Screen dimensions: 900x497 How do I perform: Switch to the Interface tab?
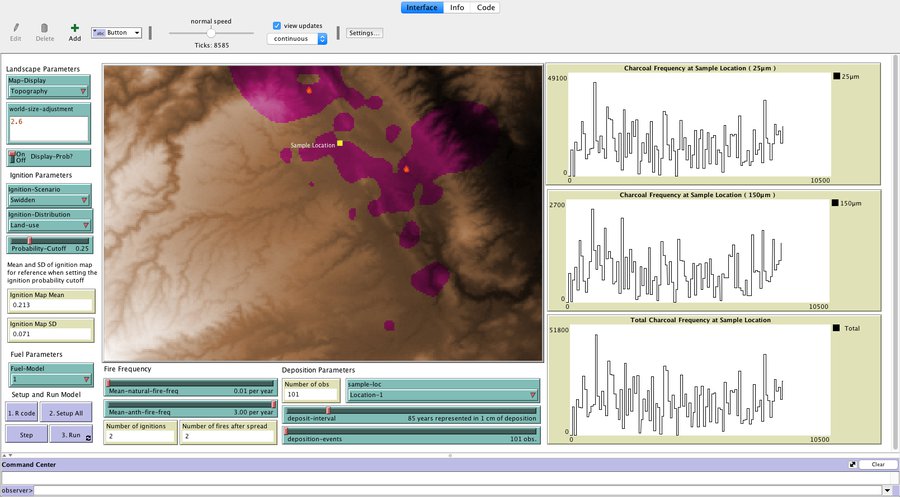(422, 7)
